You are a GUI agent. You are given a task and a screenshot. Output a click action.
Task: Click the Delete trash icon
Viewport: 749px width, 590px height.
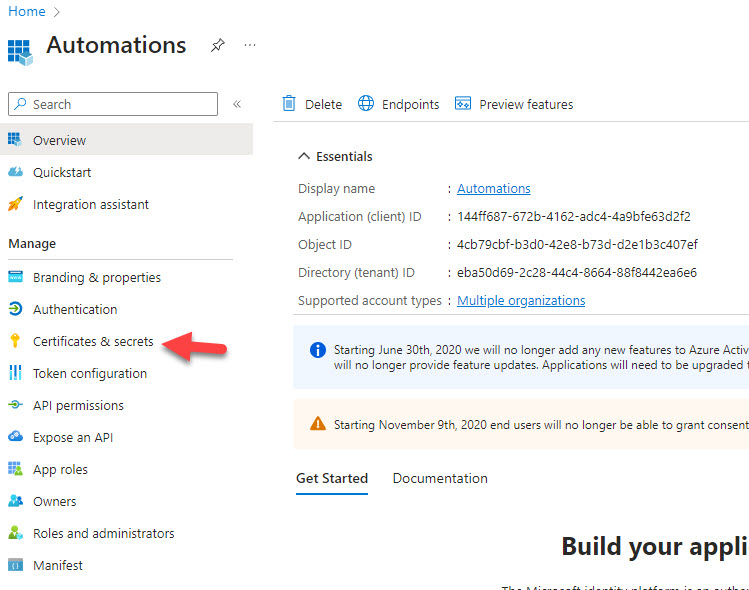pos(289,104)
